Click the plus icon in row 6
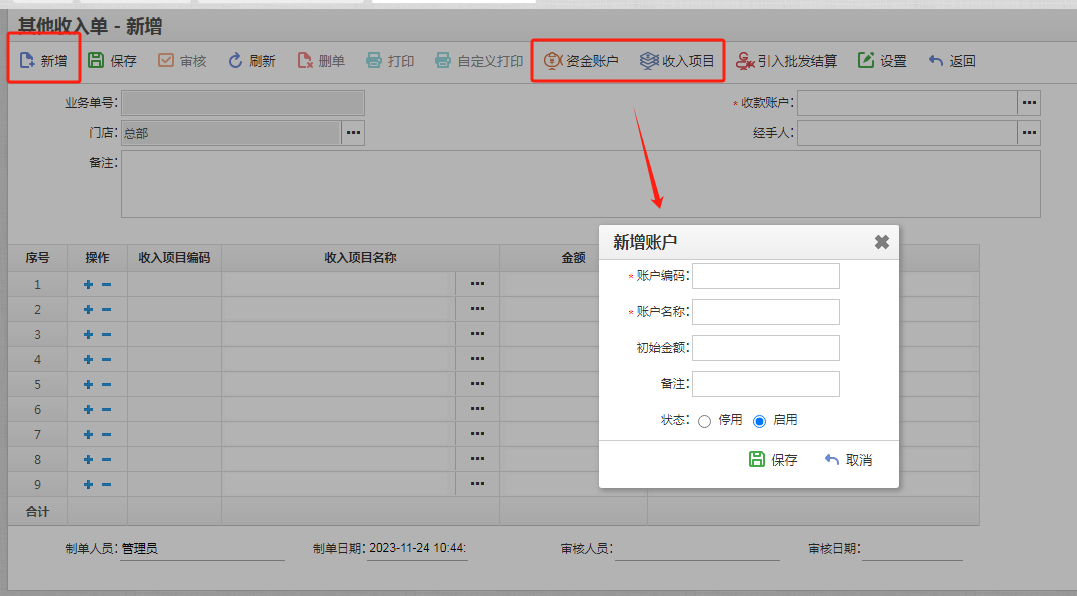 click(x=89, y=409)
